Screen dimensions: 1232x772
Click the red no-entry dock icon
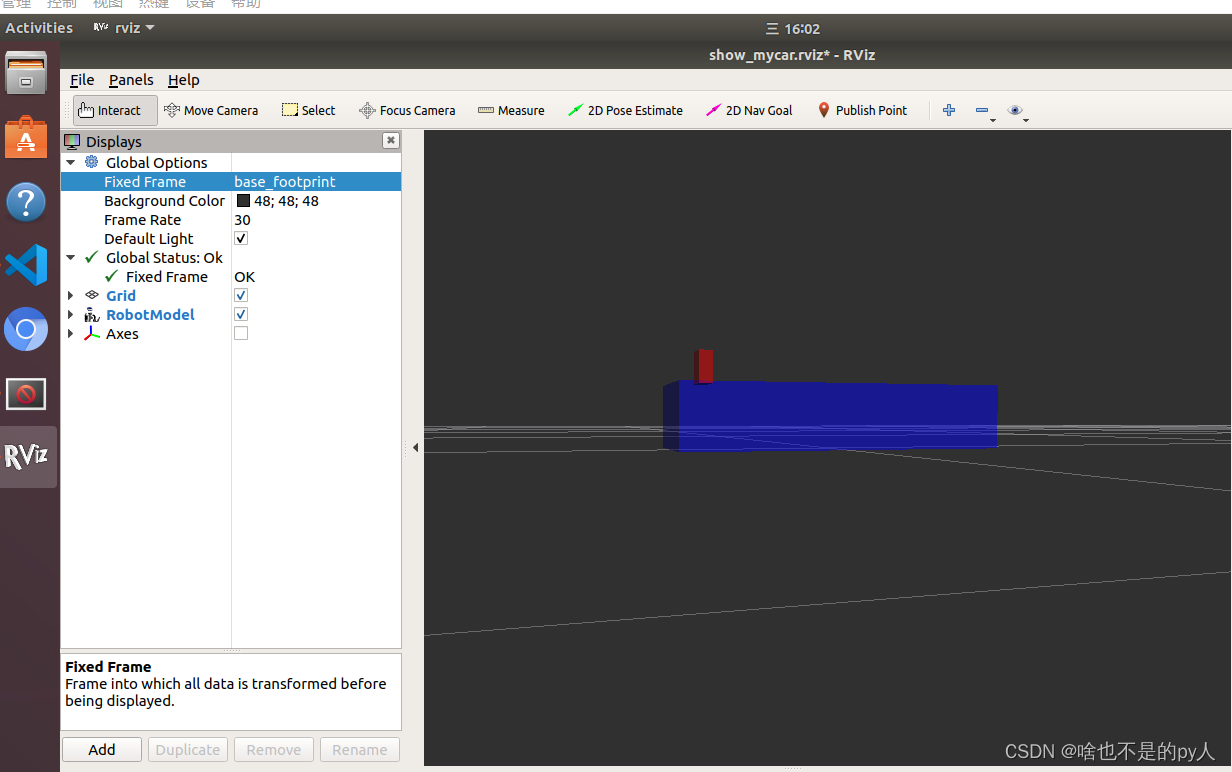click(26, 394)
